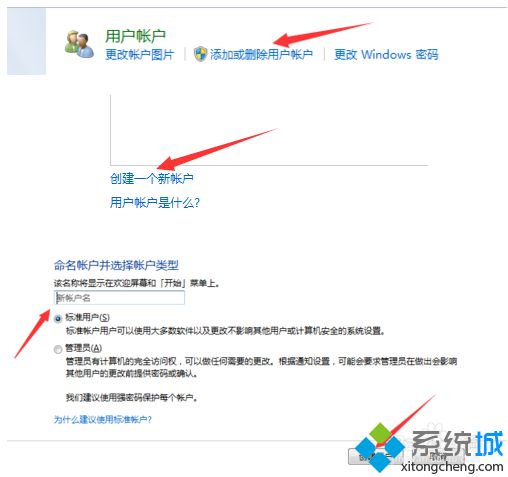Click the 管理员(A) option label
Image resolution: width=508 pixels, height=477 pixels.
coord(84,348)
